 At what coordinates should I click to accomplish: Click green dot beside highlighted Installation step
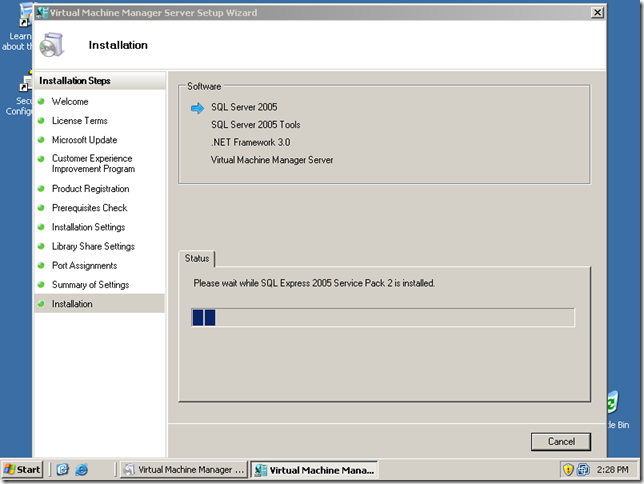41,304
